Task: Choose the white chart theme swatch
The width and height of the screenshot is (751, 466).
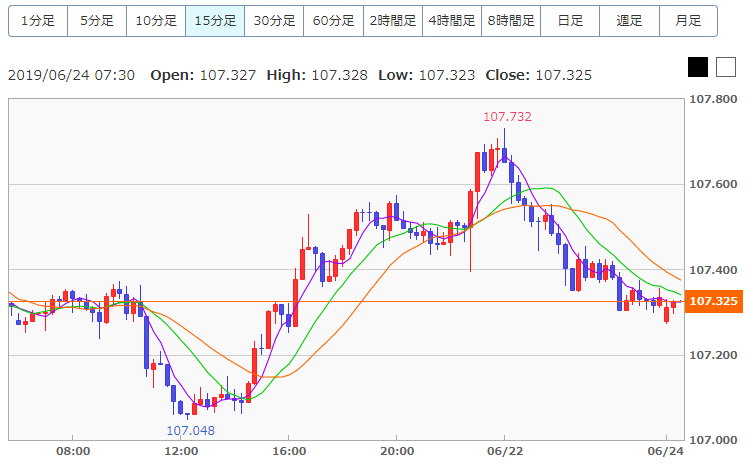Action: [726, 67]
